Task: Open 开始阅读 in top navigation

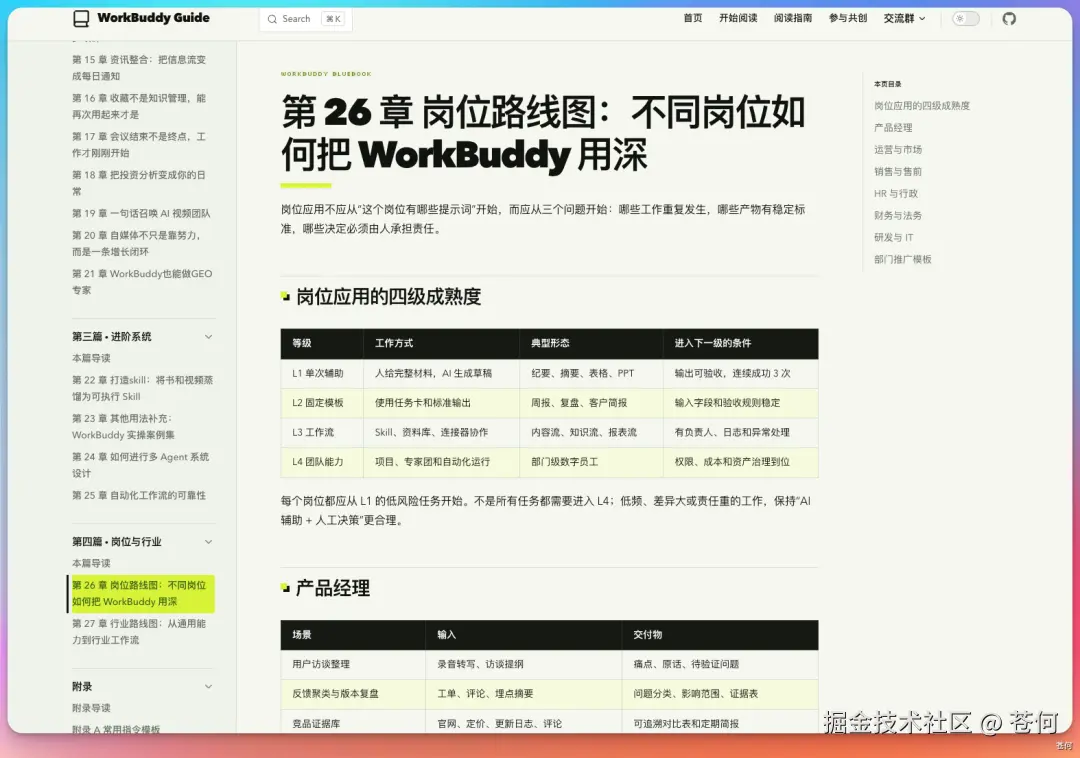Action: point(738,19)
